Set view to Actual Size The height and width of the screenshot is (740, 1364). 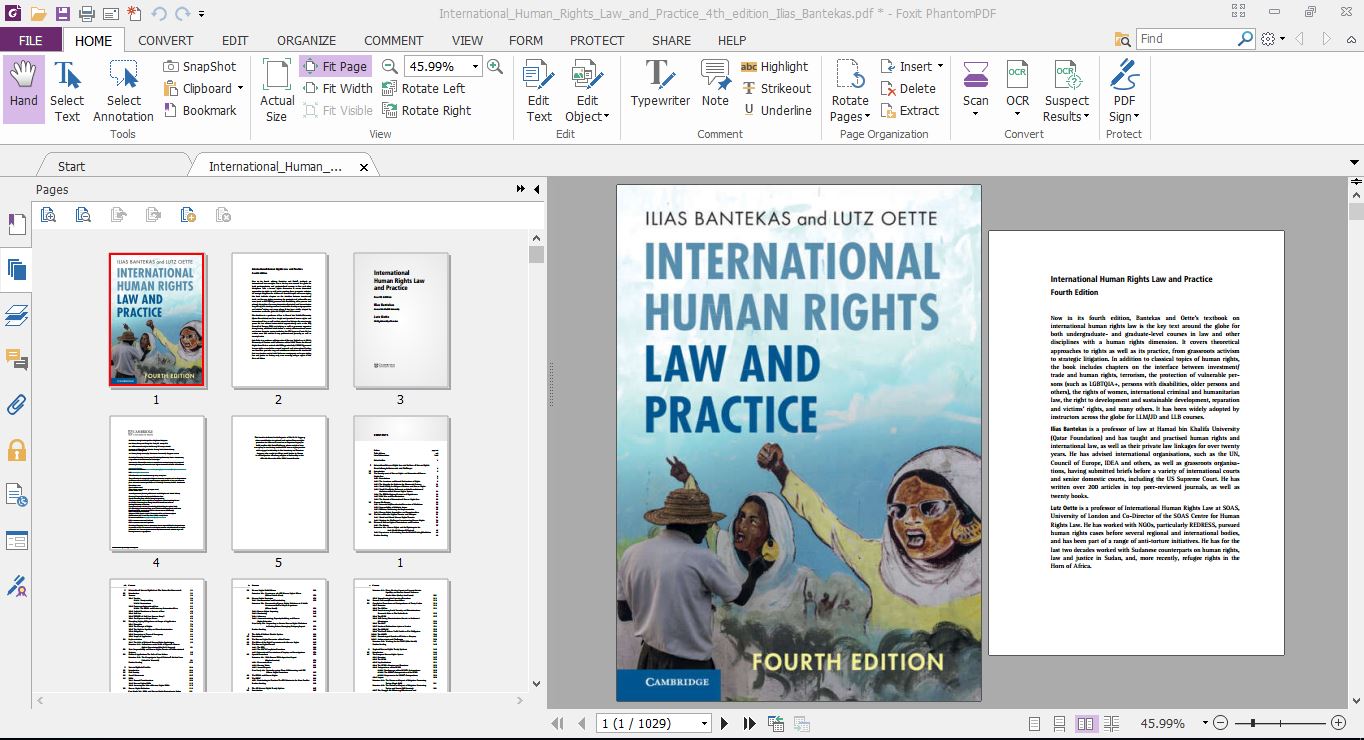[277, 90]
